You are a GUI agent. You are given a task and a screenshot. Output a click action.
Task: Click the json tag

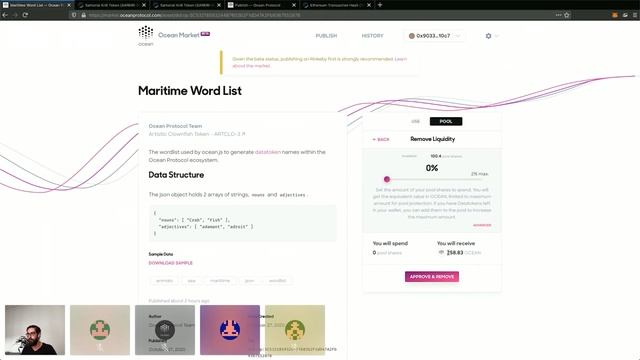[249, 281]
